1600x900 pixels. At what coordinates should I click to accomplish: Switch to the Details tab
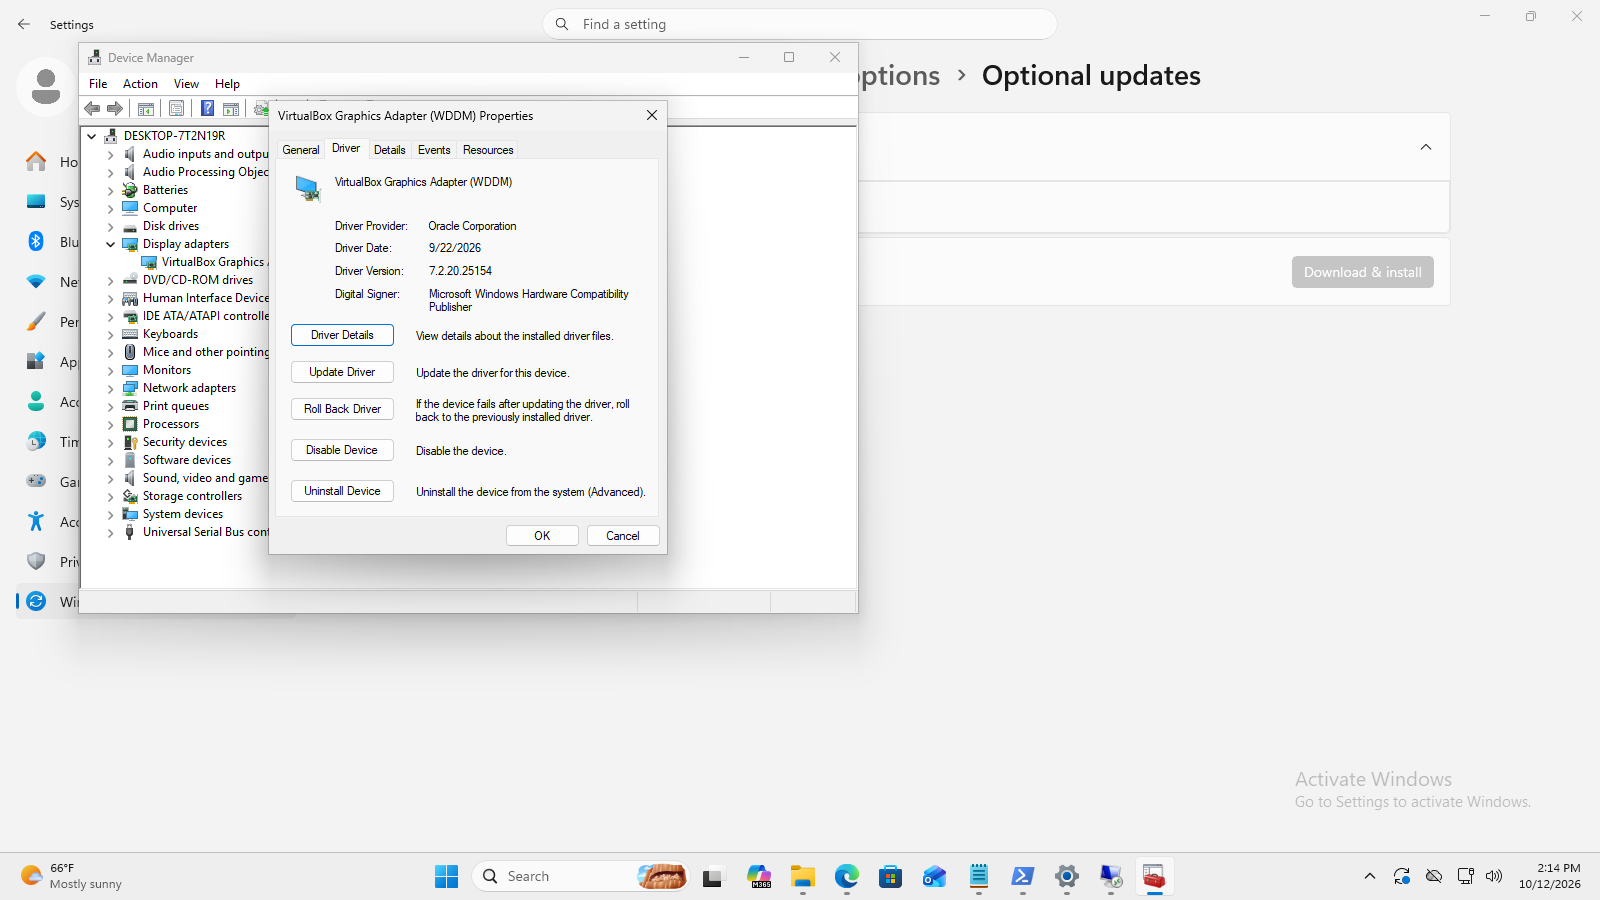[x=390, y=150]
